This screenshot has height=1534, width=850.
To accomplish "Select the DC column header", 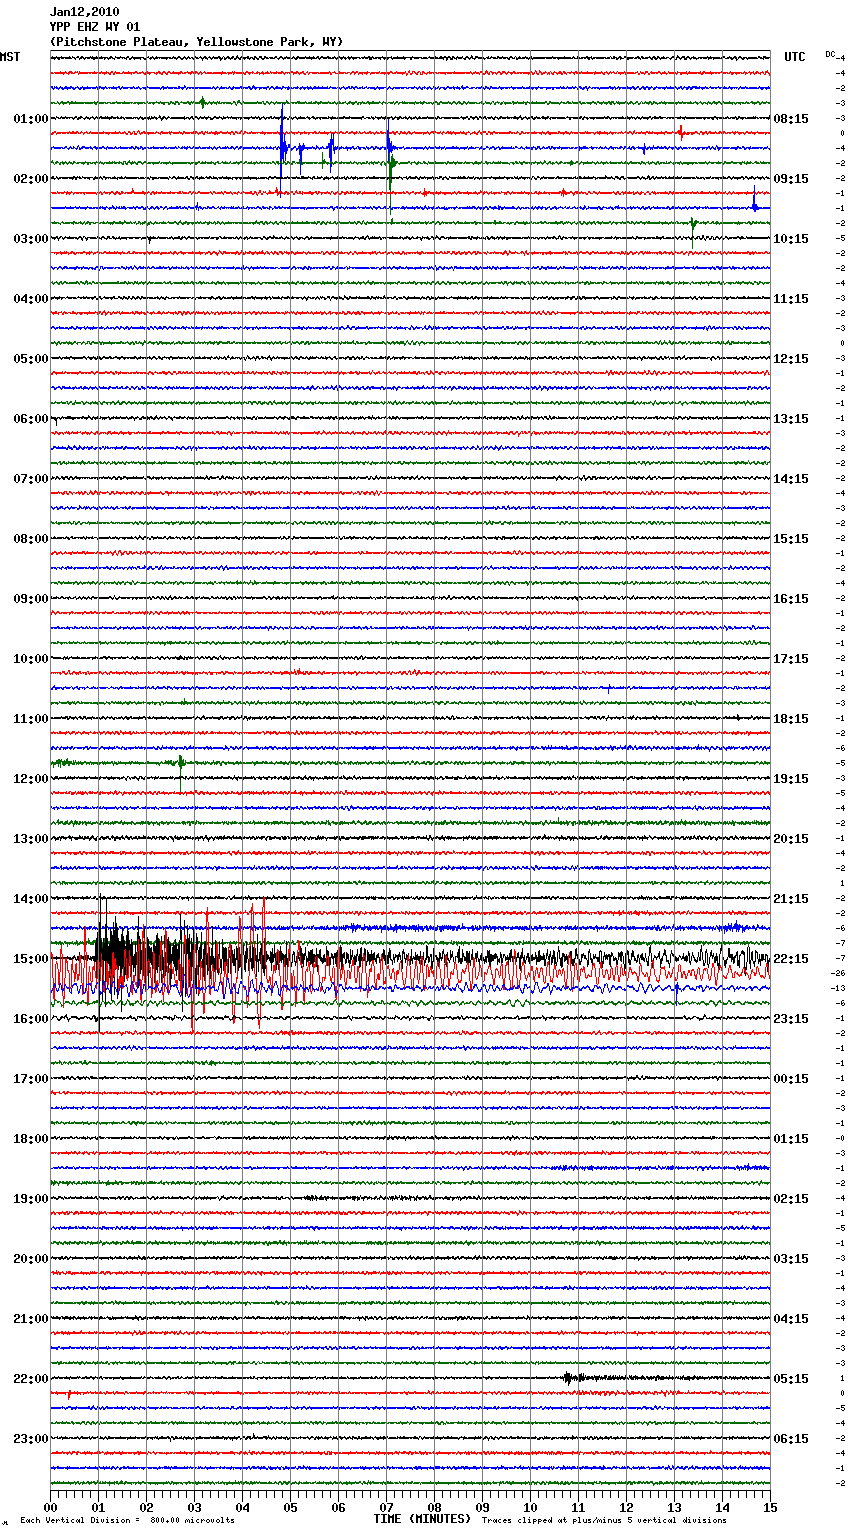I will tap(831, 54).
